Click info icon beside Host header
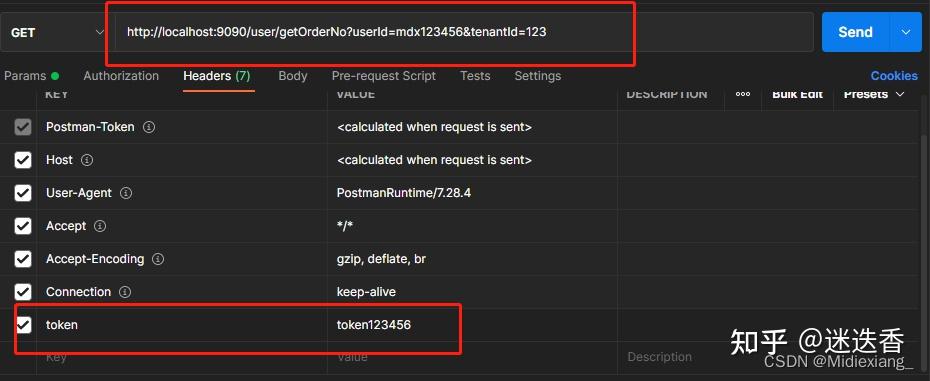Screen dimensions: 930x381 click(87, 160)
